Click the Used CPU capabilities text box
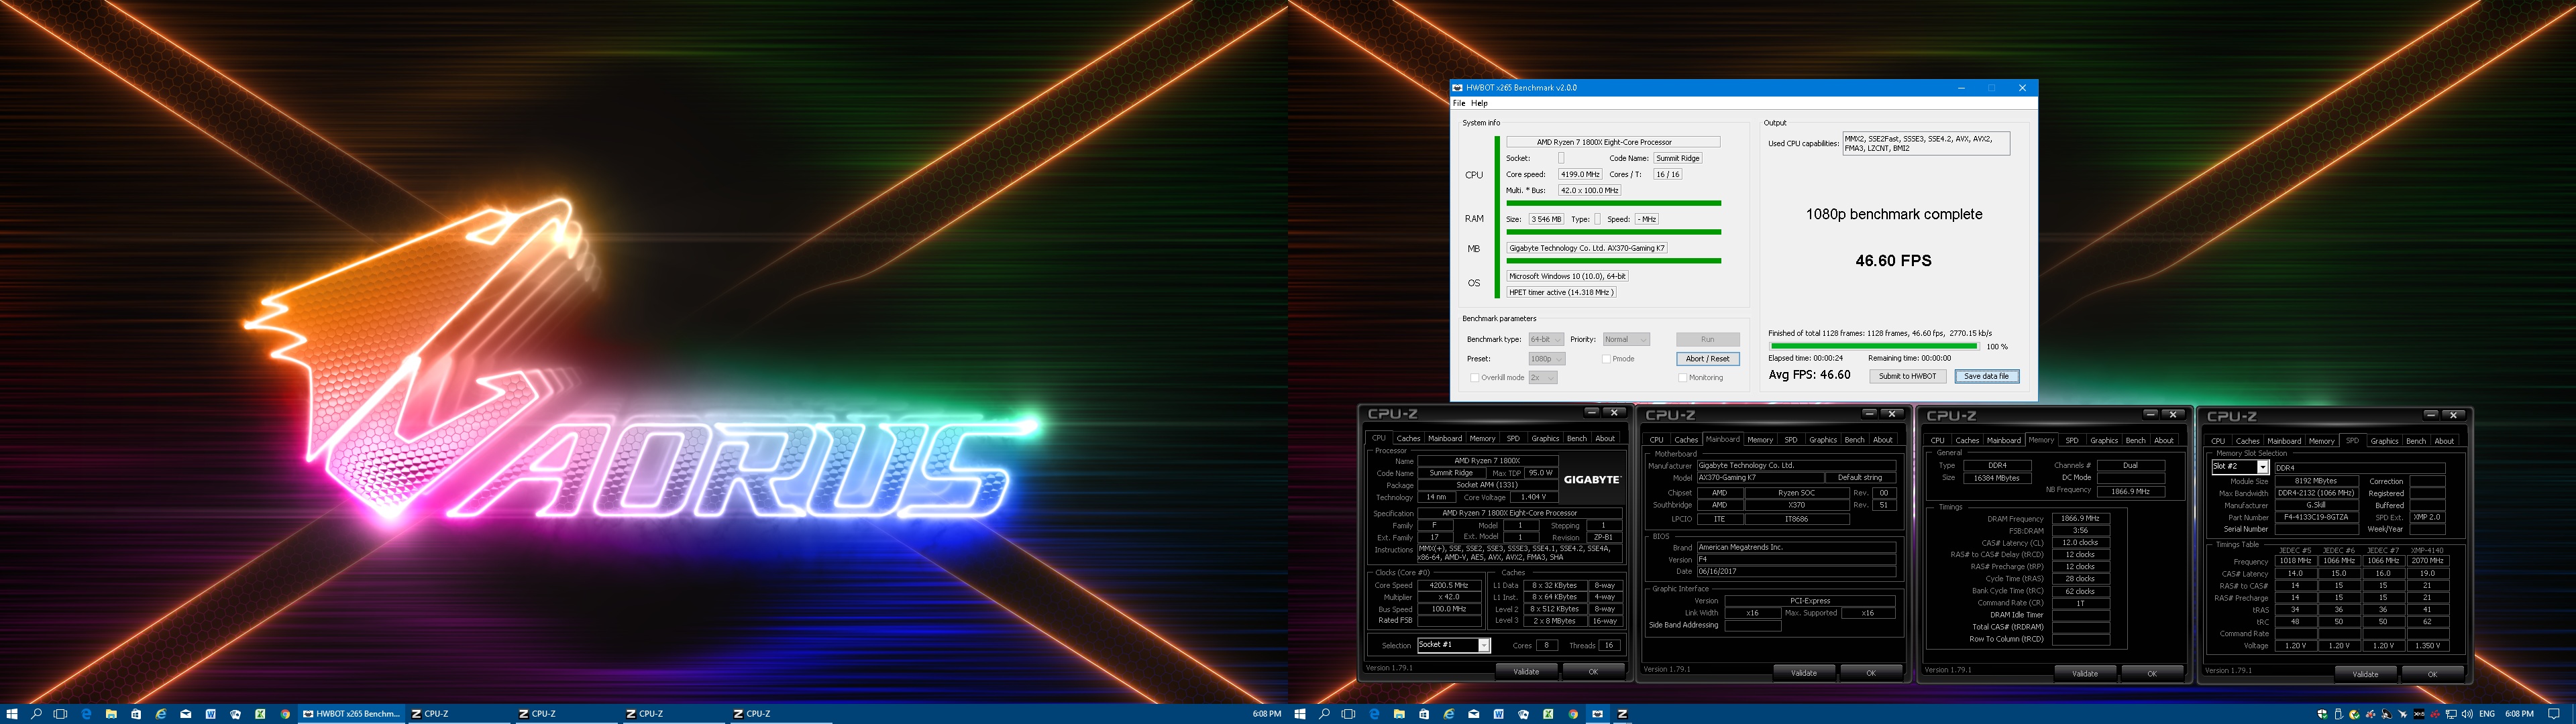Viewport: 2576px width, 724px height. coord(1926,143)
